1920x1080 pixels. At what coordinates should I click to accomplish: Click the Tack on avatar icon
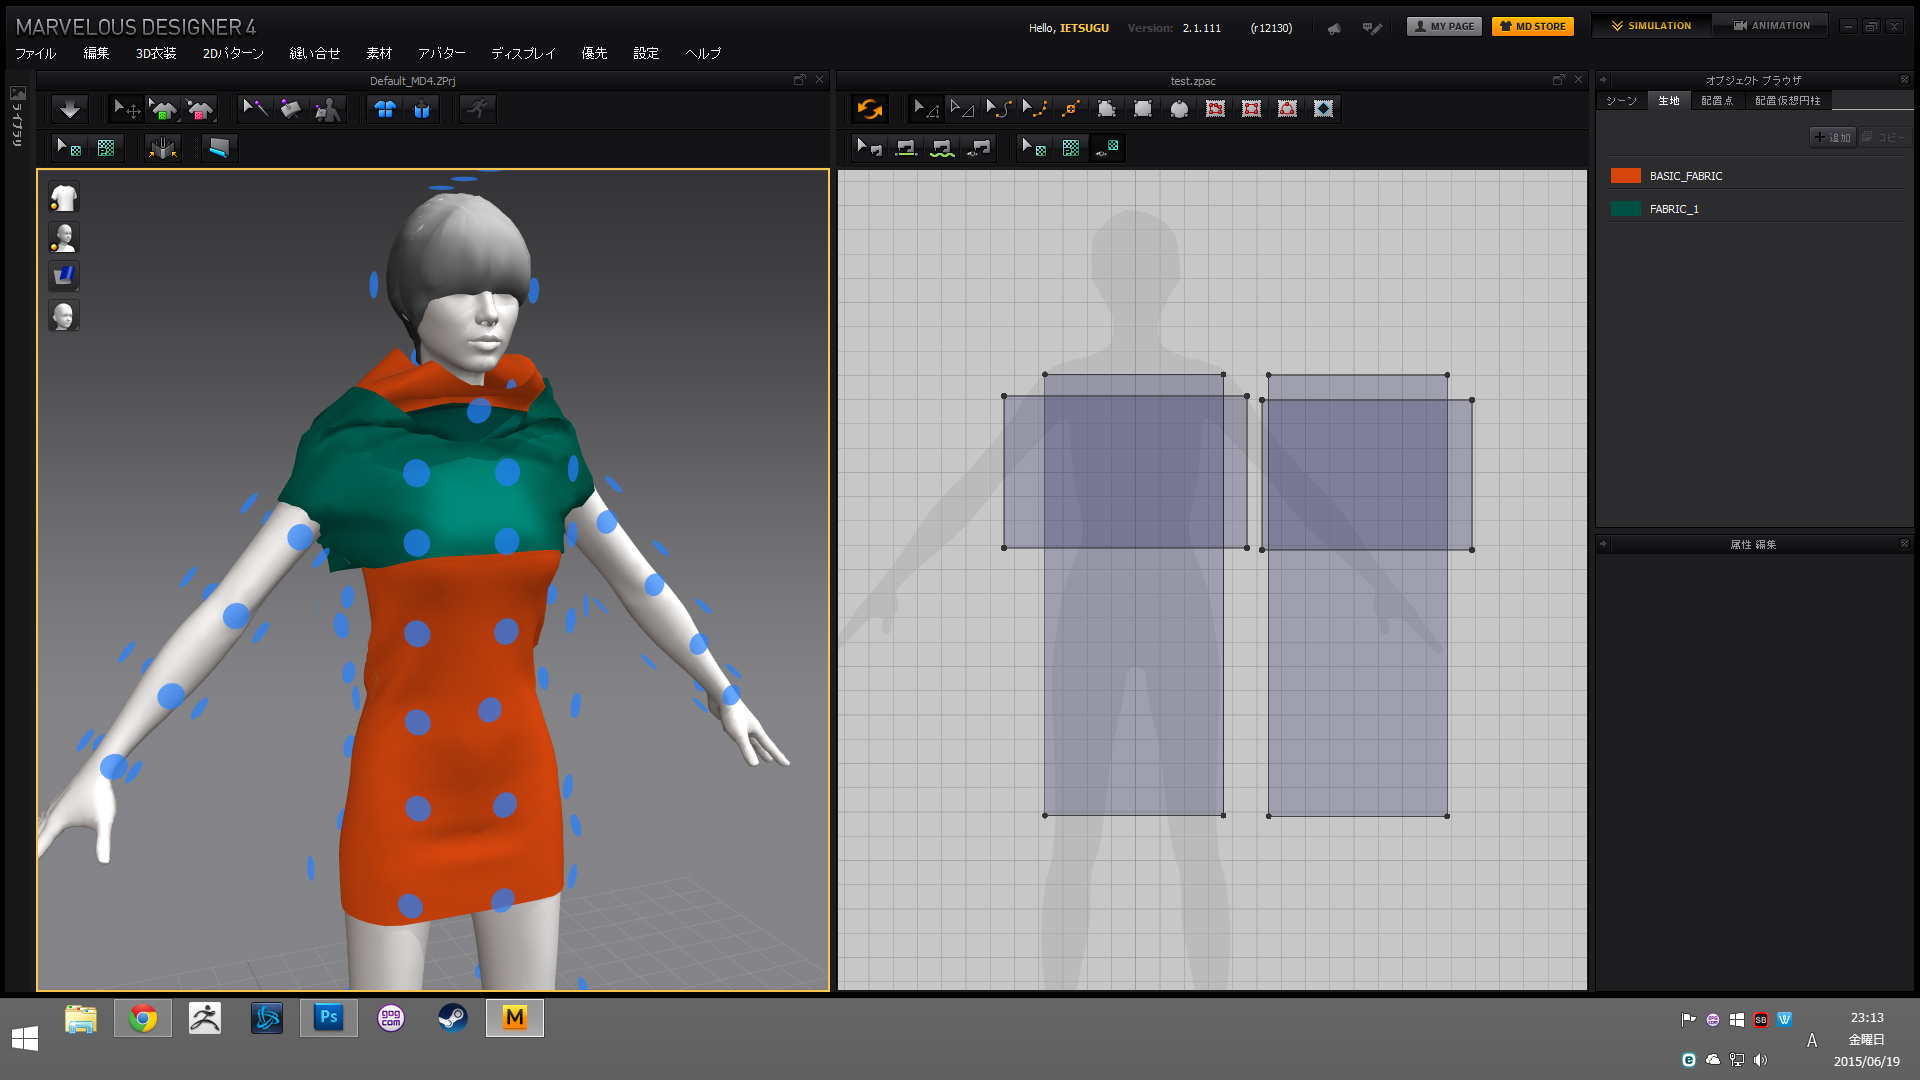(x=327, y=109)
